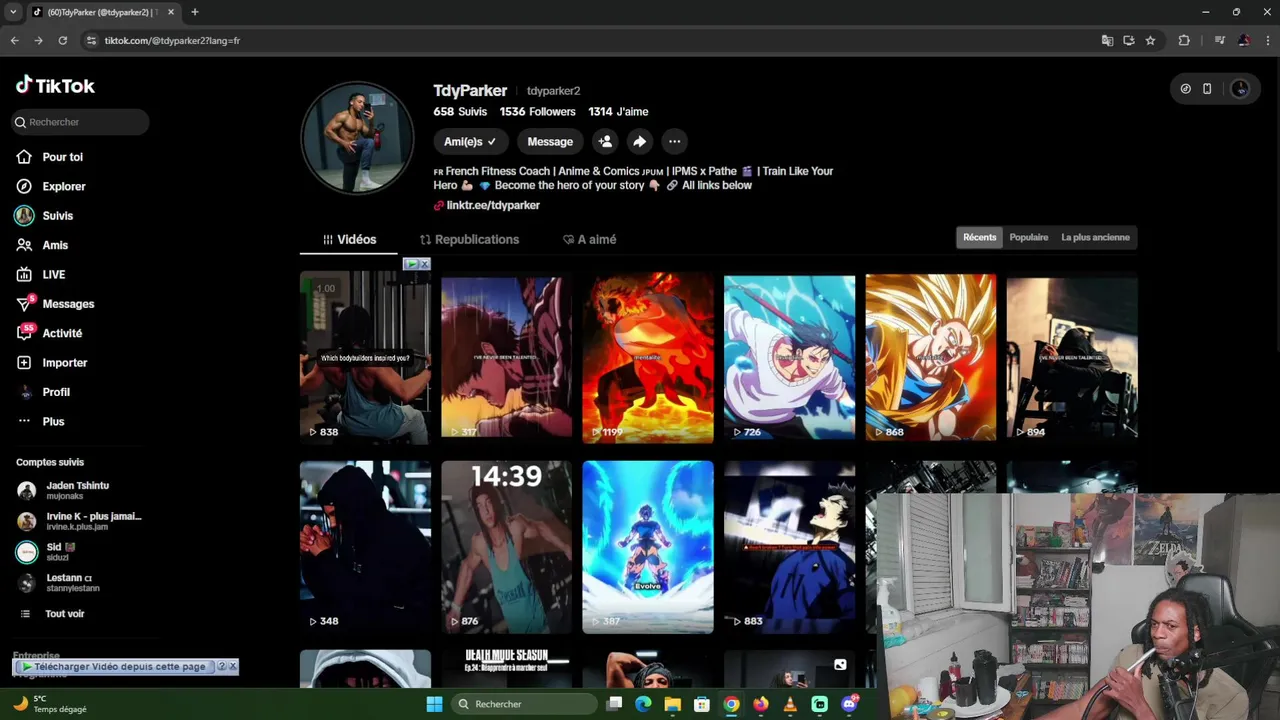Open the three-dots profile options menu
The image size is (1280, 720).
coord(675,142)
